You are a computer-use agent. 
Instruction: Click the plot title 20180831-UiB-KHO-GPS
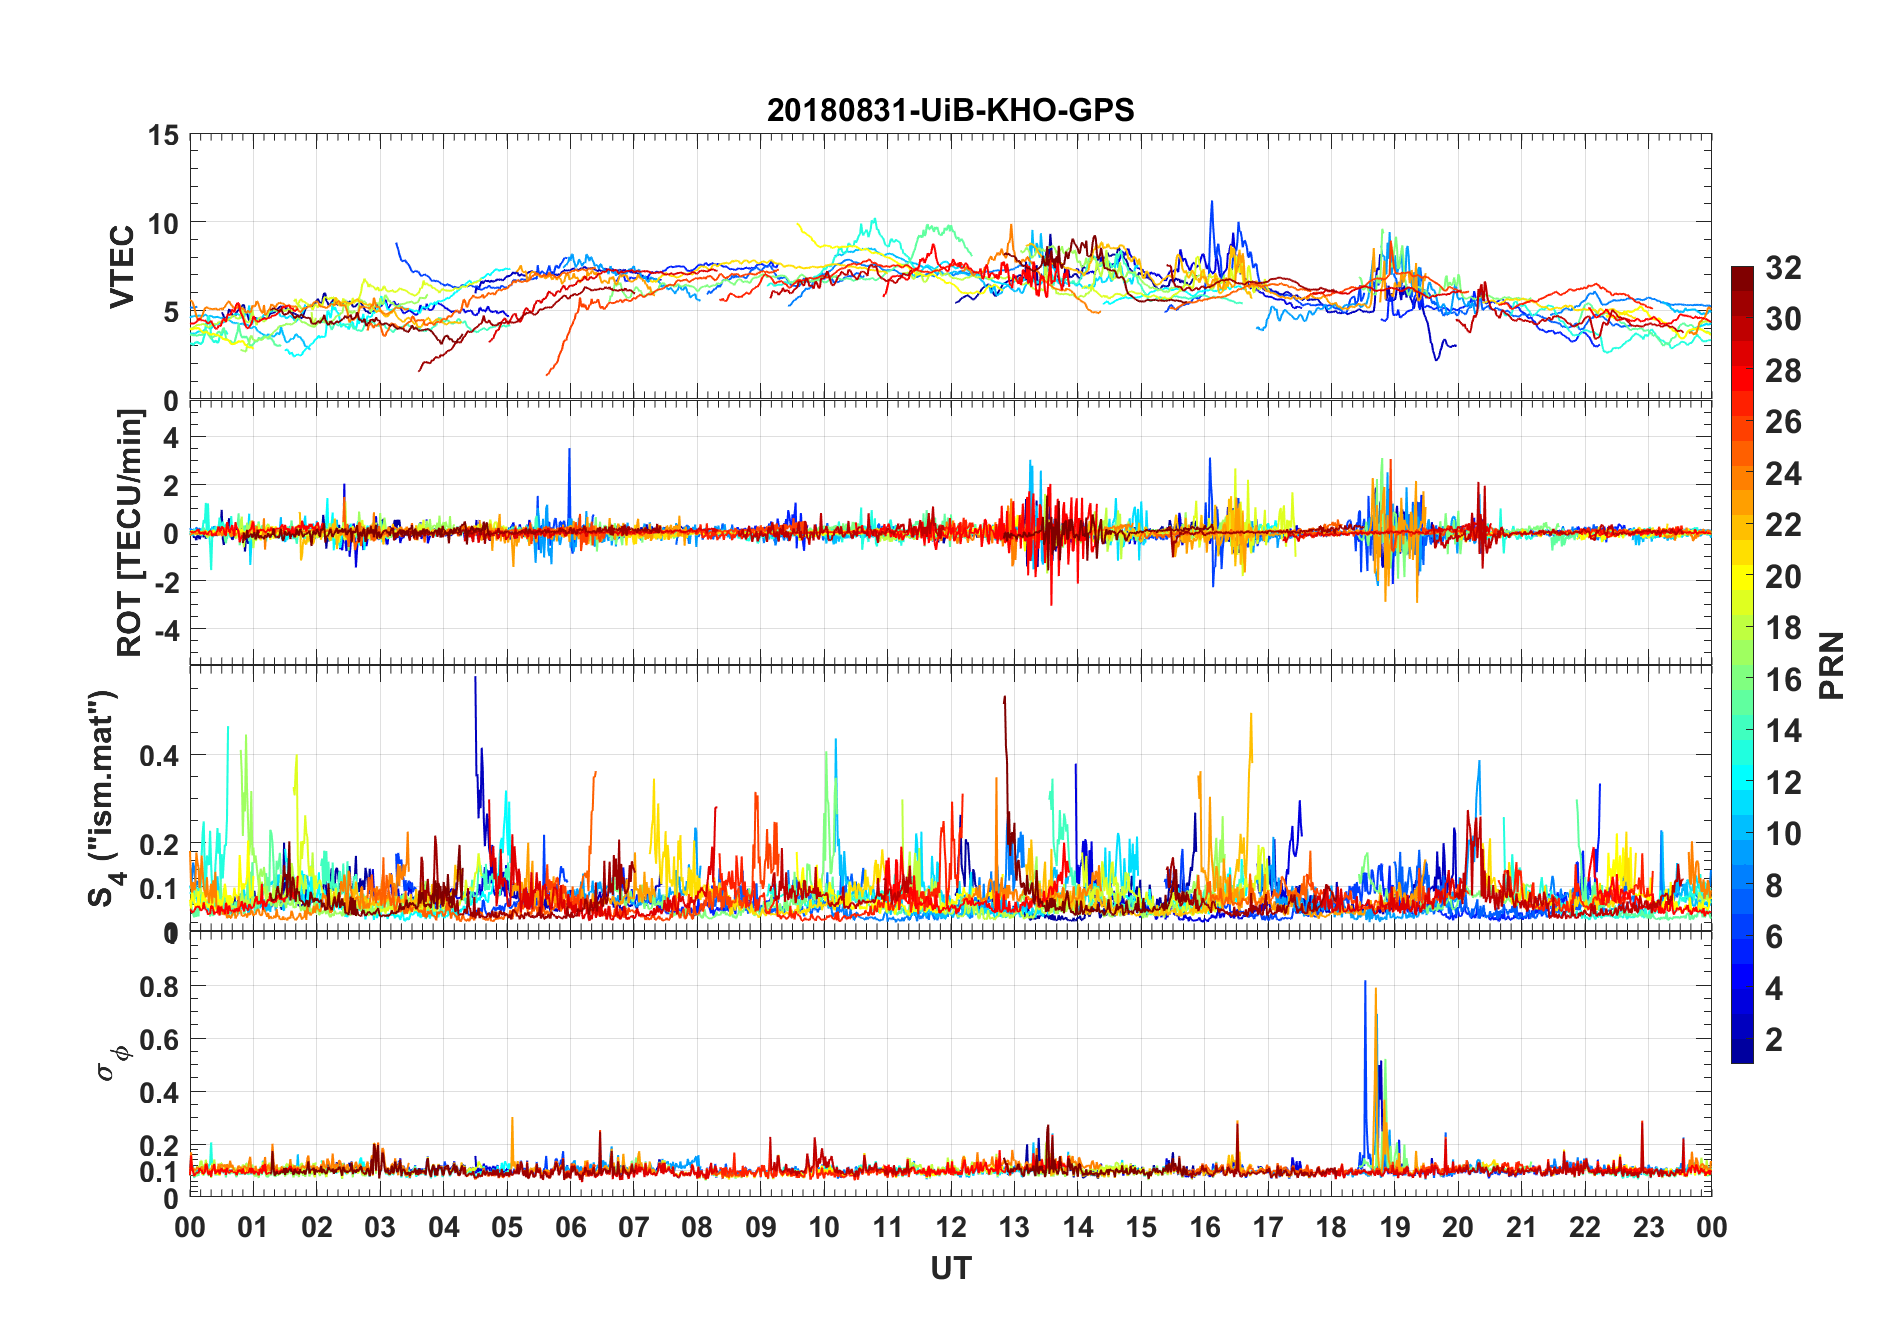point(950,110)
